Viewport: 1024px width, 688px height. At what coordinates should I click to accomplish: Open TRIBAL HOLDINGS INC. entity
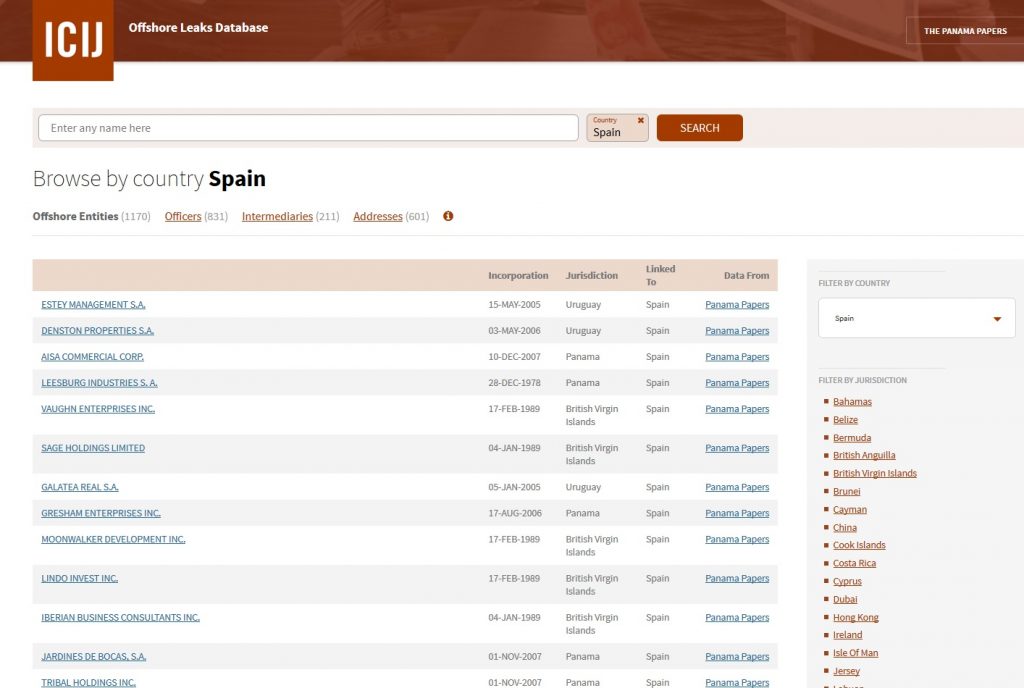point(88,682)
